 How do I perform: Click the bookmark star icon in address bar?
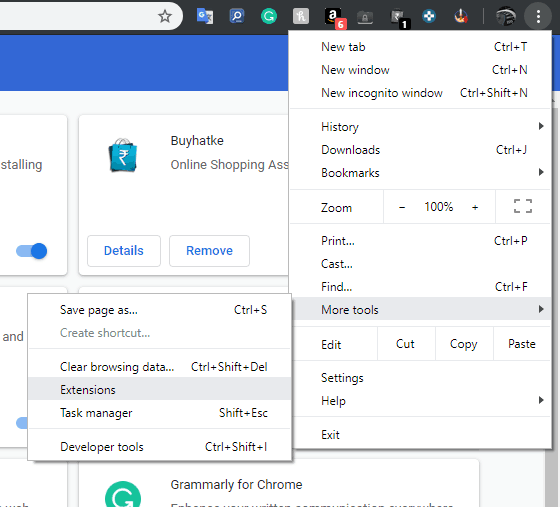pyautogui.click(x=165, y=16)
